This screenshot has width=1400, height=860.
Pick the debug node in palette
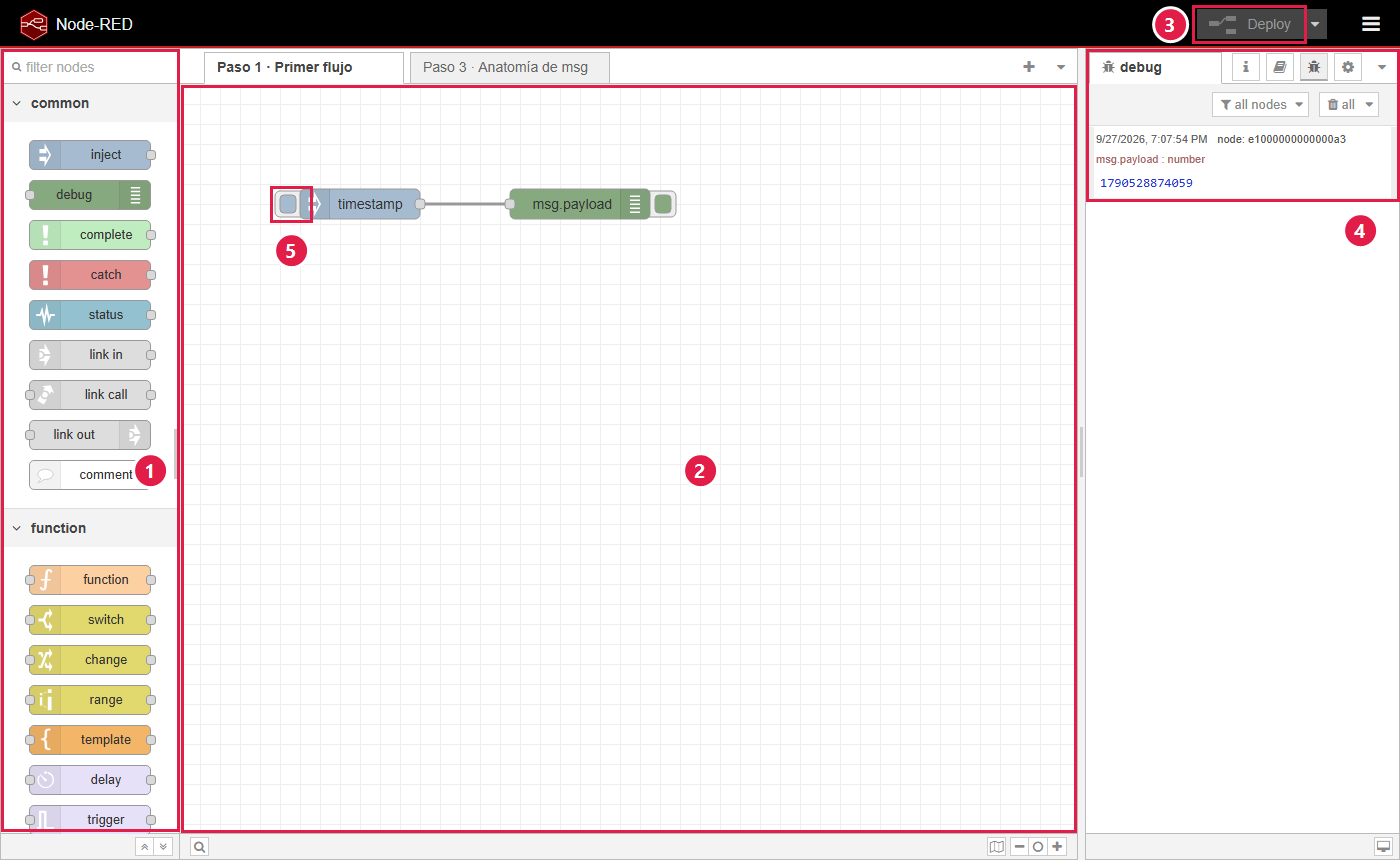pyautogui.click(x=90, y=195)
